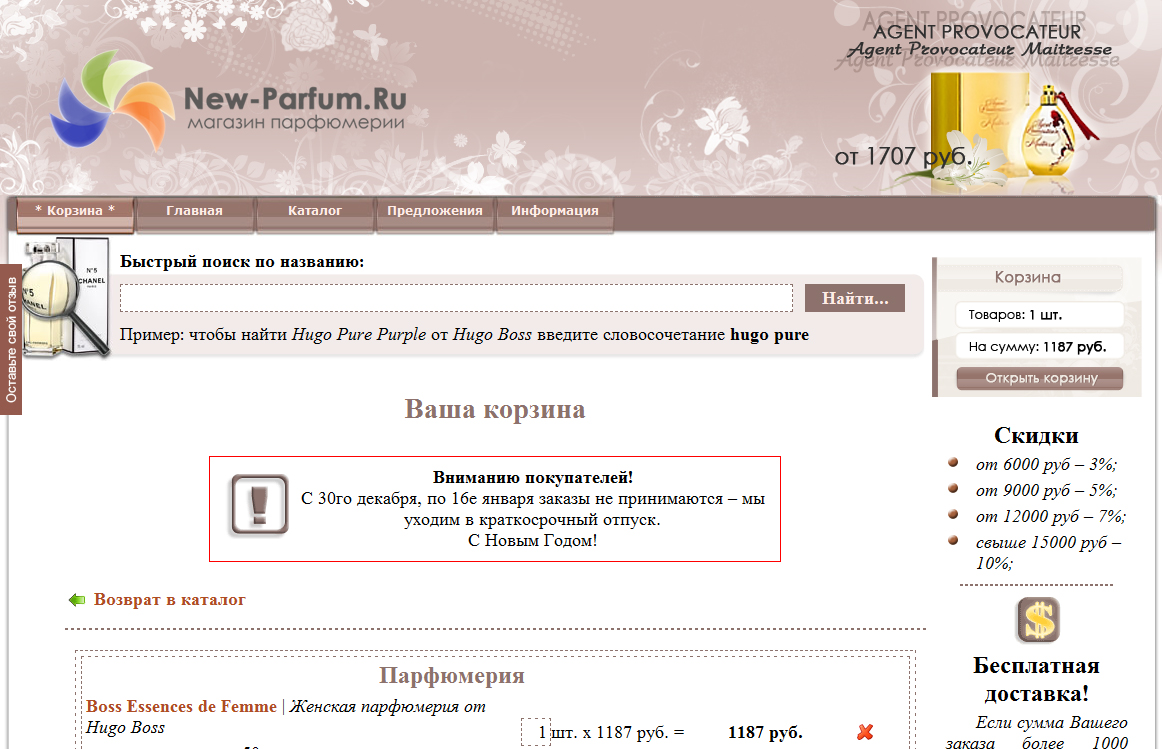Click the С Новым Годом! text
Image resolution: width=1162 pixels, height=749 pixels.
point(533,541)
